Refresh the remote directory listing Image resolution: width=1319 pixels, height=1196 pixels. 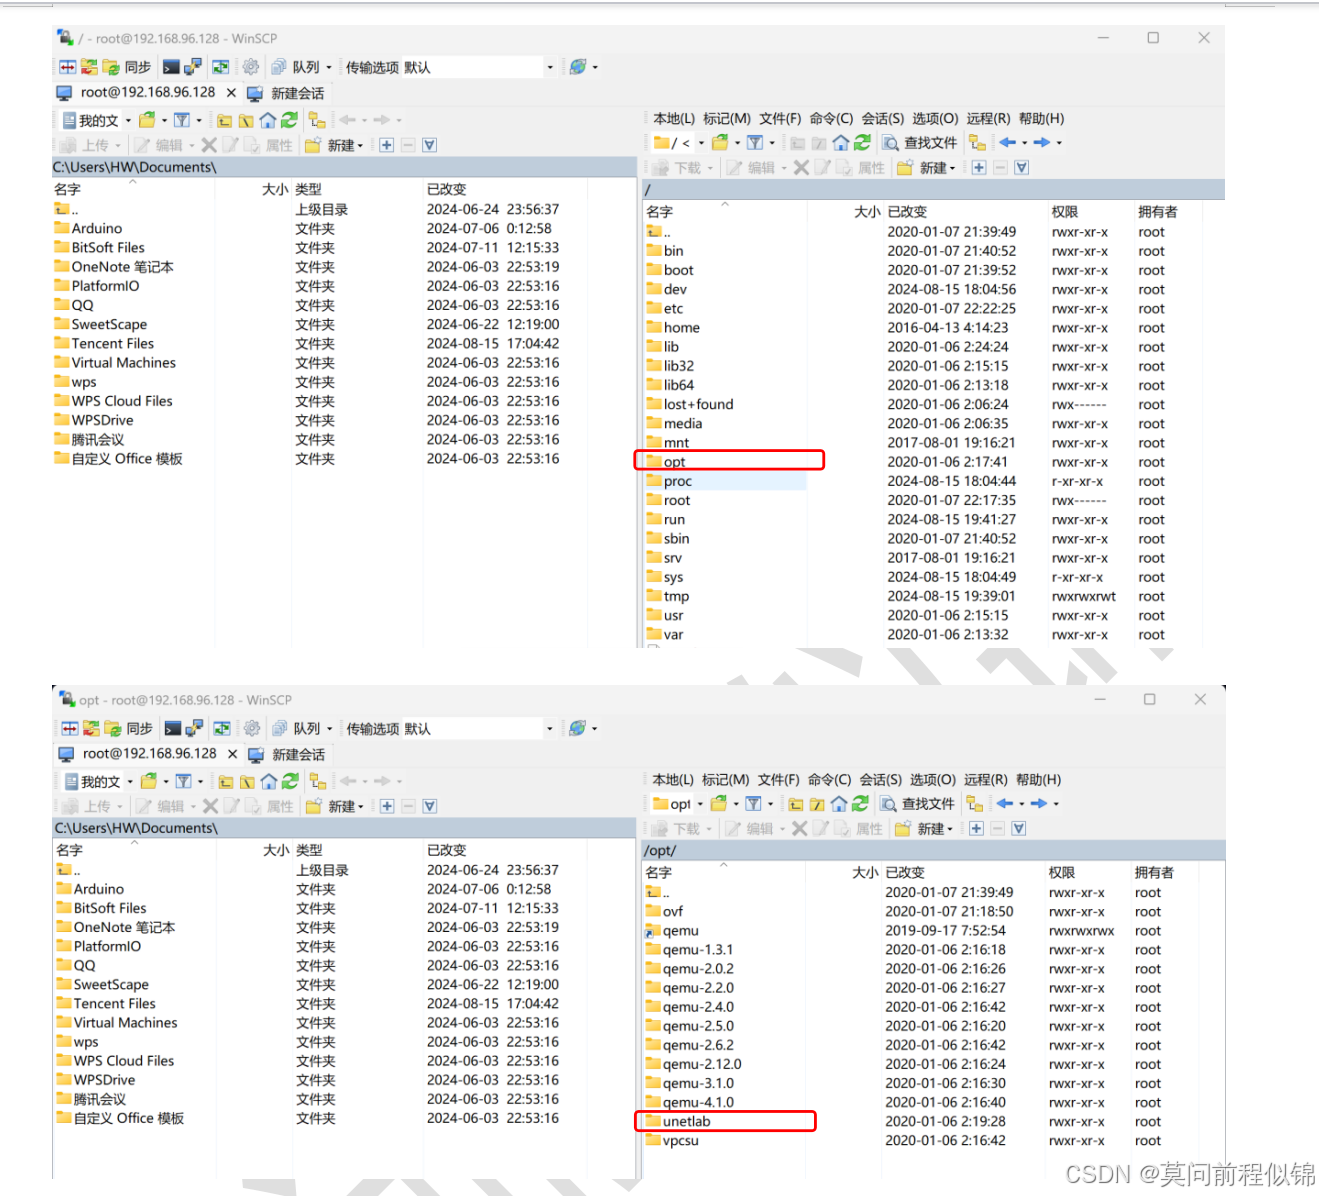[862, 143]
